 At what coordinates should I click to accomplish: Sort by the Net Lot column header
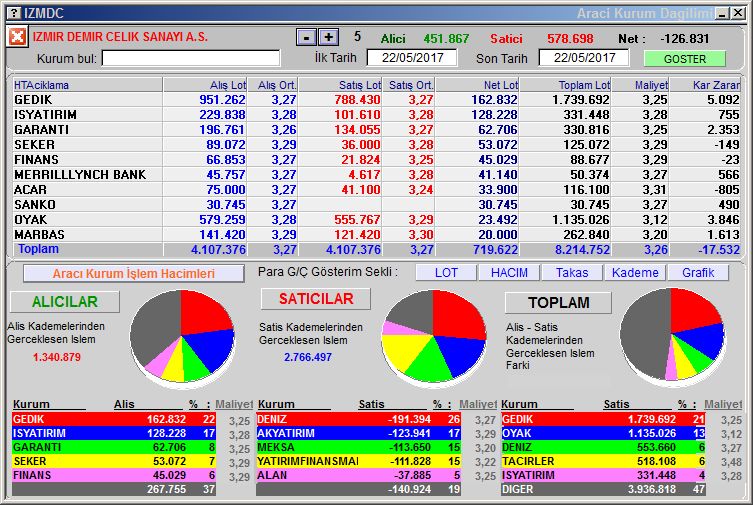(x=477, y=85)
